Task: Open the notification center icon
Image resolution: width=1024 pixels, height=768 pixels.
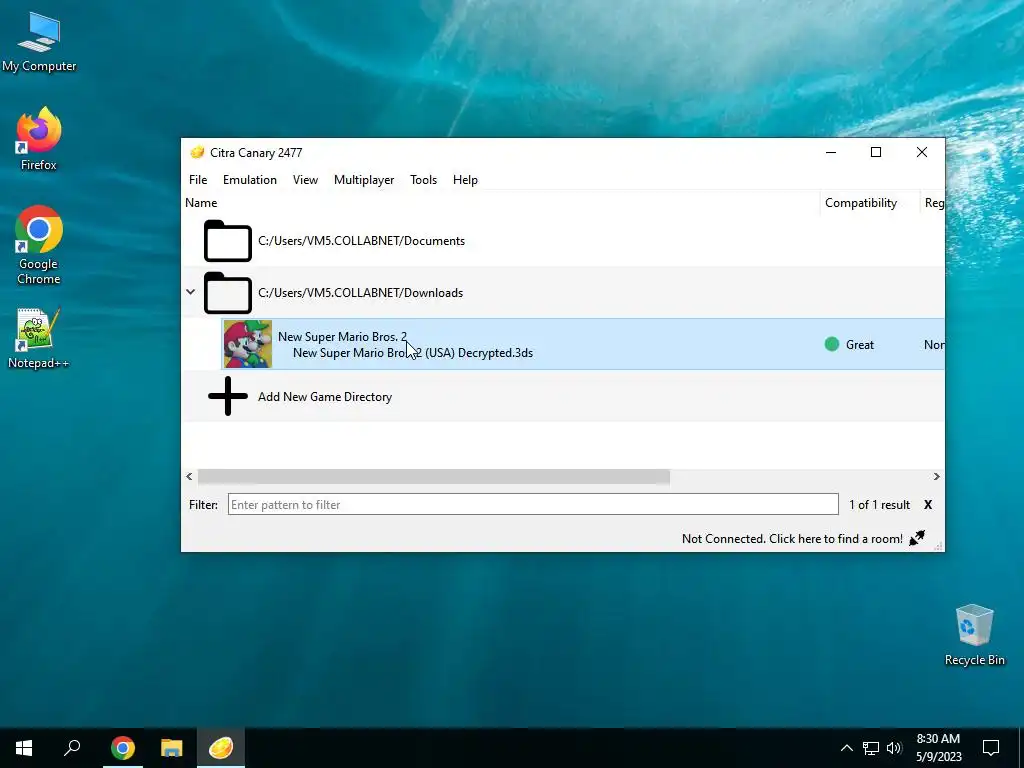Action: coord(991,748)
